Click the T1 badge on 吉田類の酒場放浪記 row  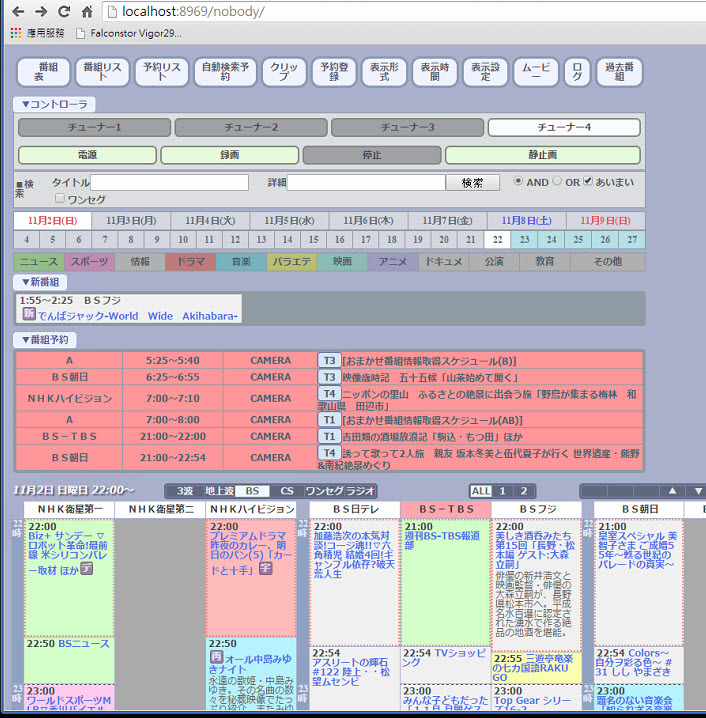click(x=329, y=436)
